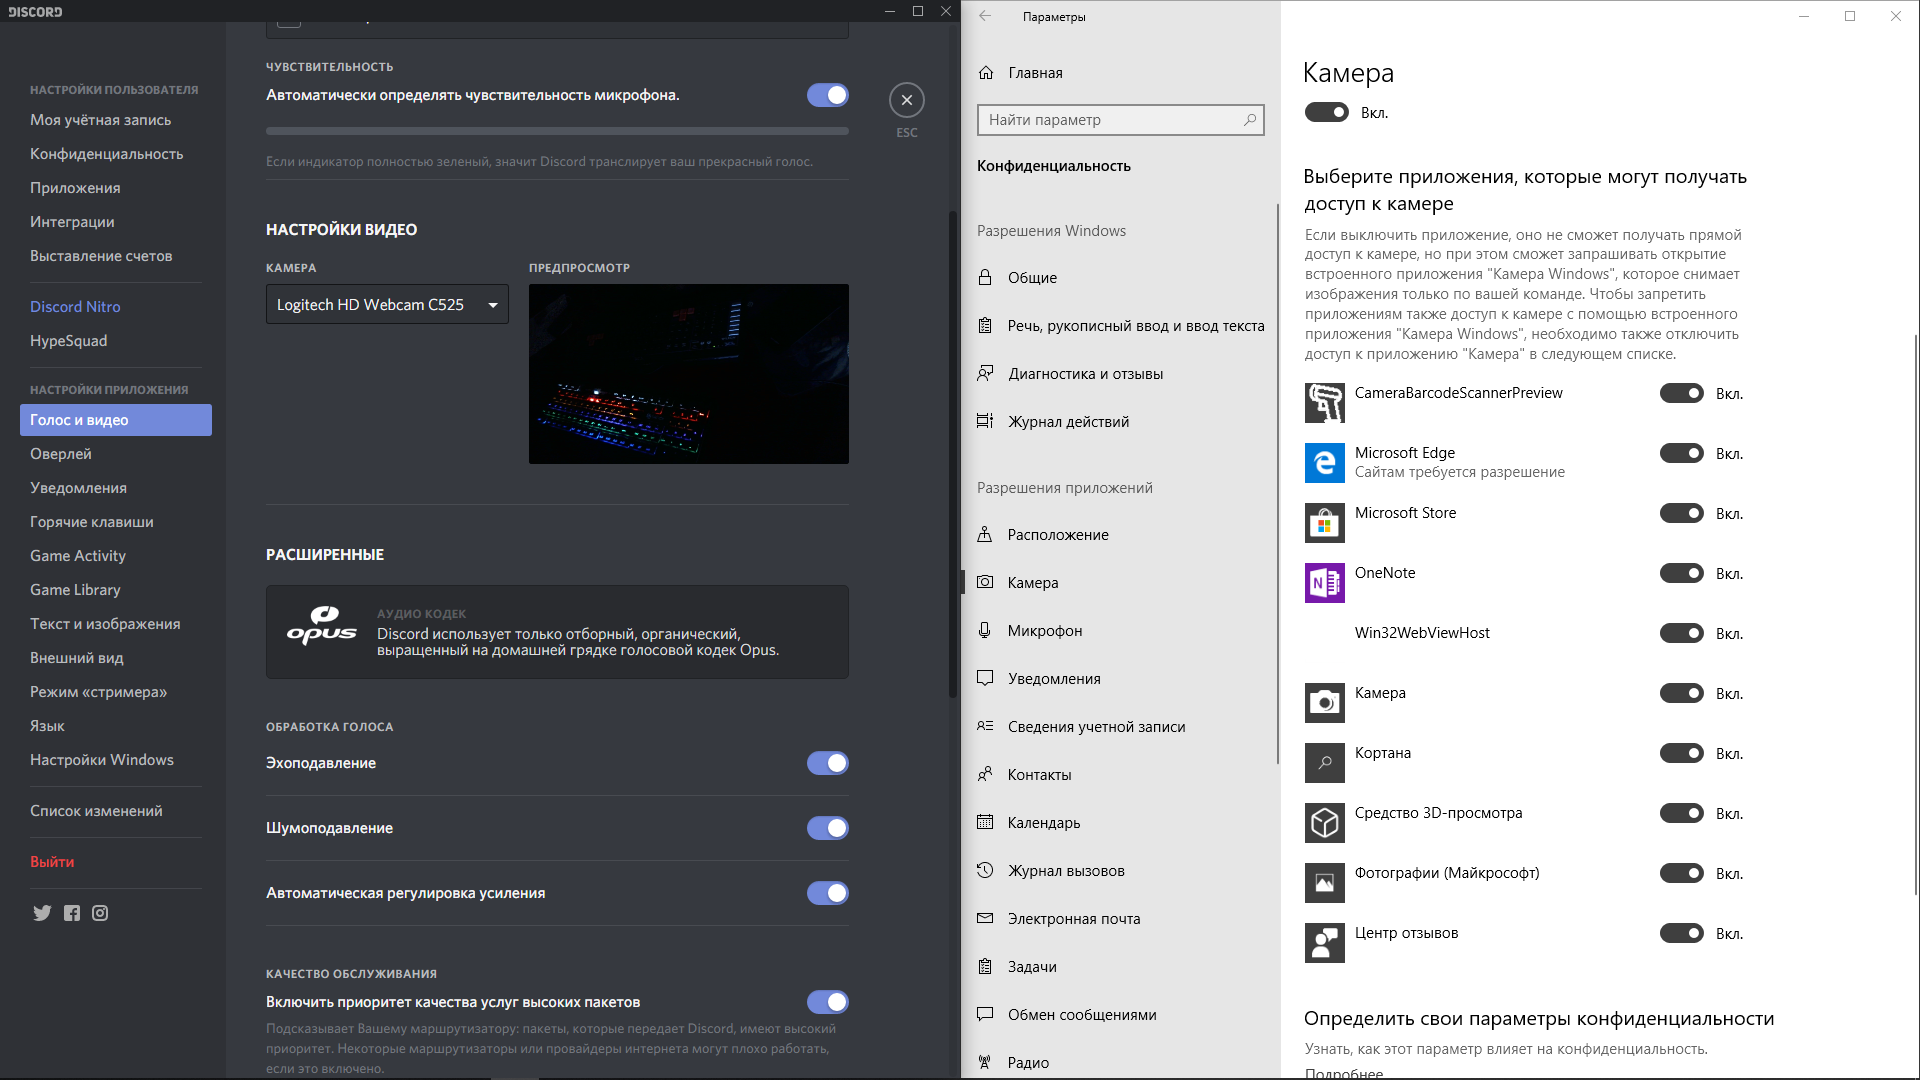The width and height of the screenshot is (1920, 1080).
Task: Toggle high packet quality of service priority
Action: (x=828, y=1002)
